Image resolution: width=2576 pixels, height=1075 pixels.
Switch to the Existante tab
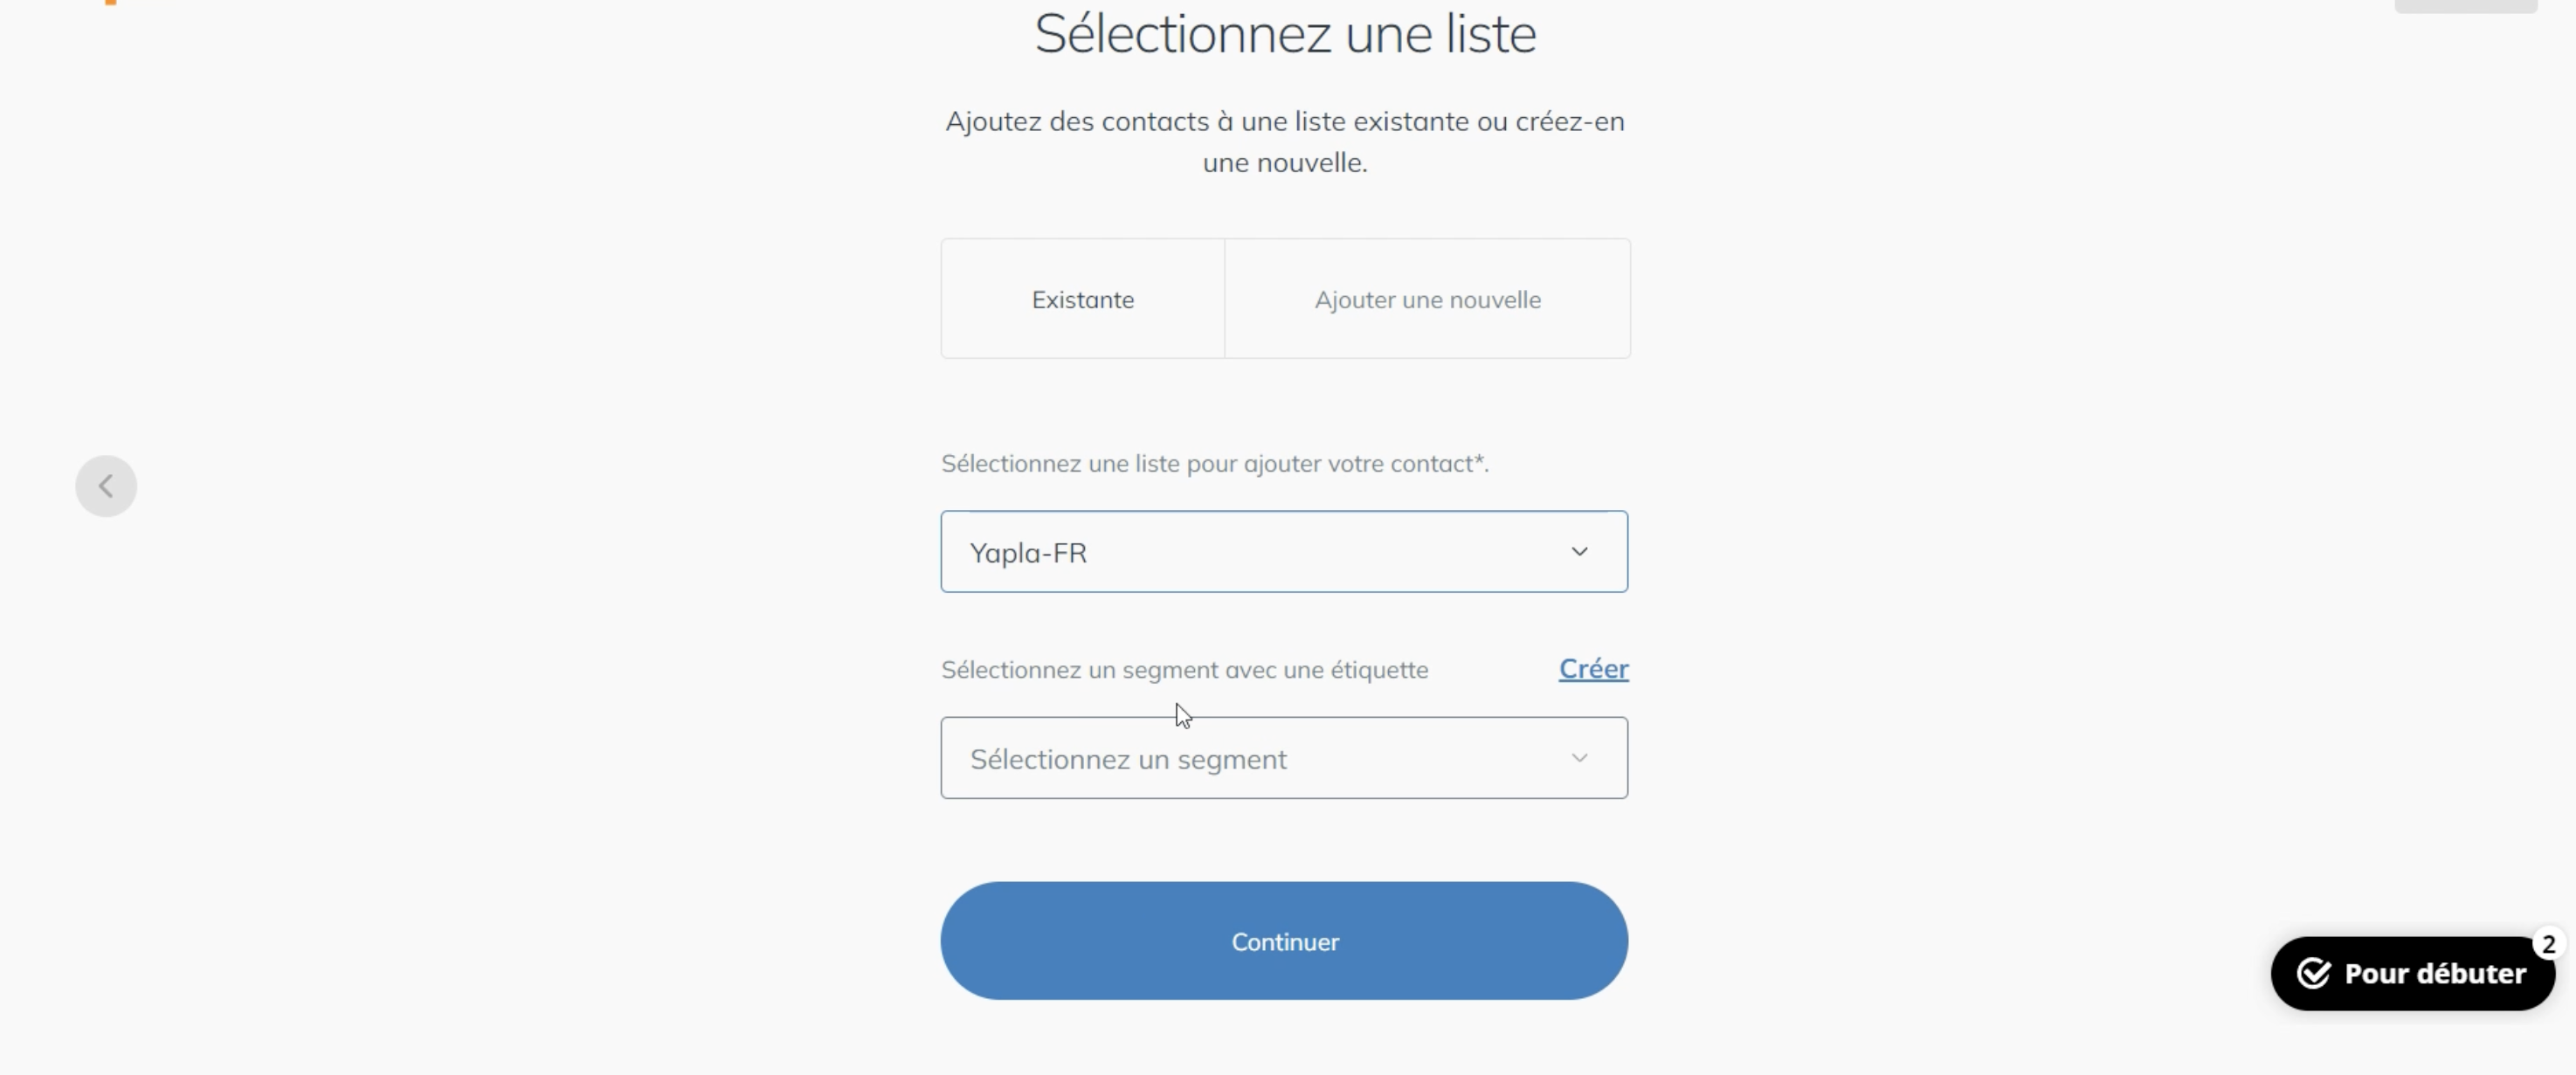[x=1083, y=299]
